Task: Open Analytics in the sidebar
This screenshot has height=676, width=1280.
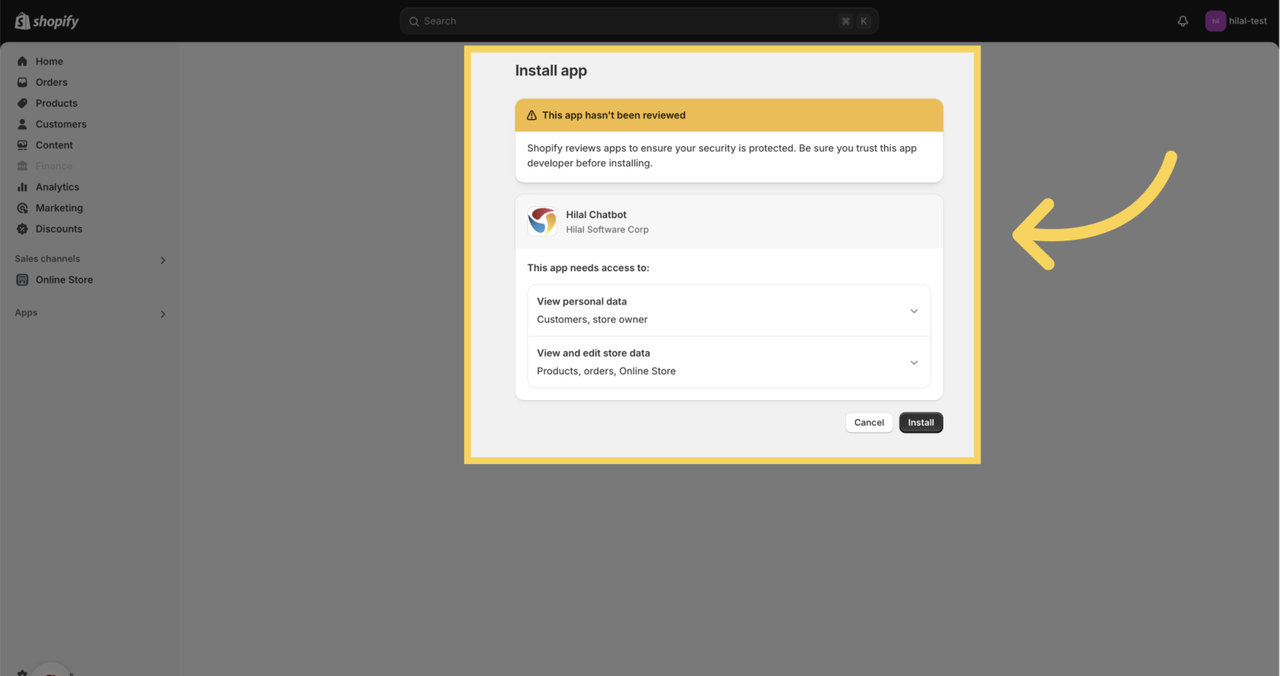Action: (x=57, y=187)
